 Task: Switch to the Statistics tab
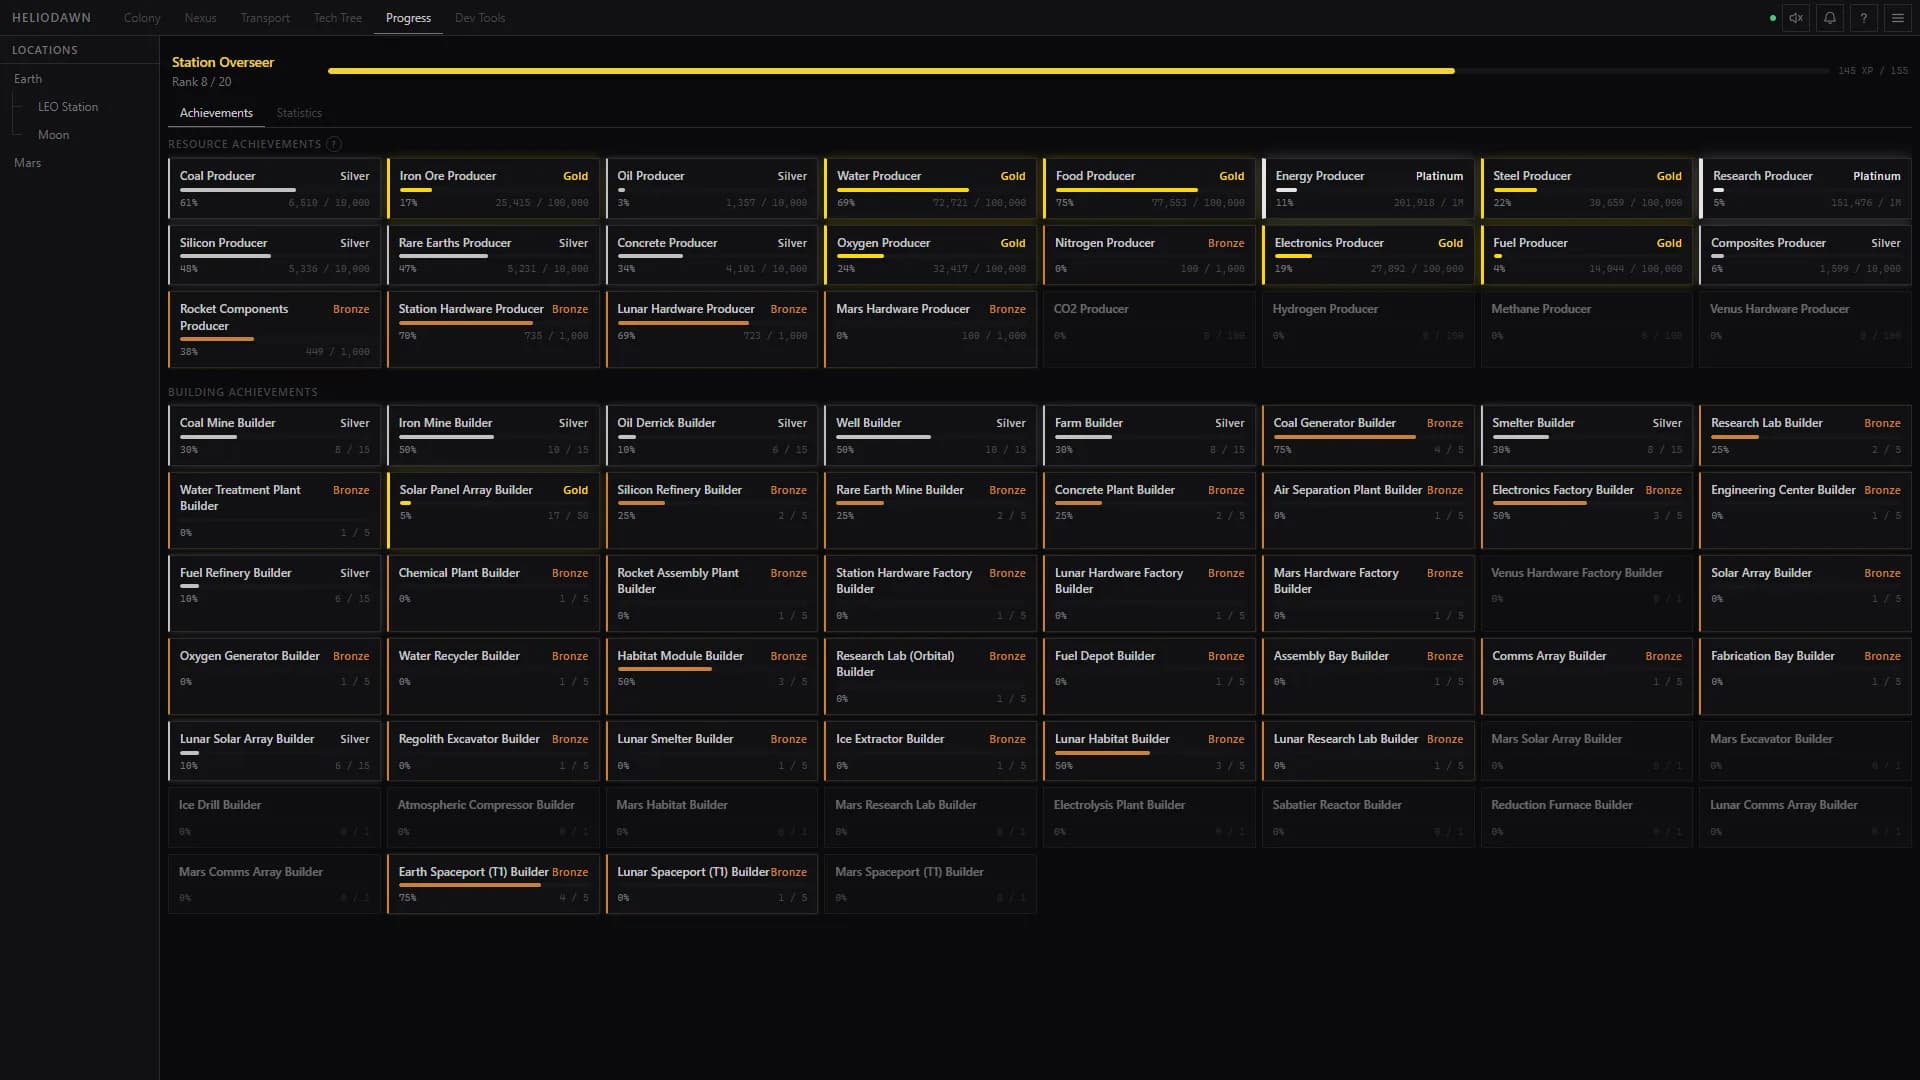click(x=299, y=113)
